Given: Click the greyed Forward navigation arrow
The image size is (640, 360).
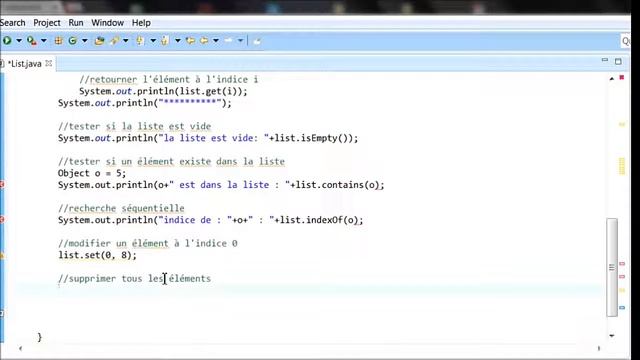Looking at the screenshot, I should tap(229, 40).
